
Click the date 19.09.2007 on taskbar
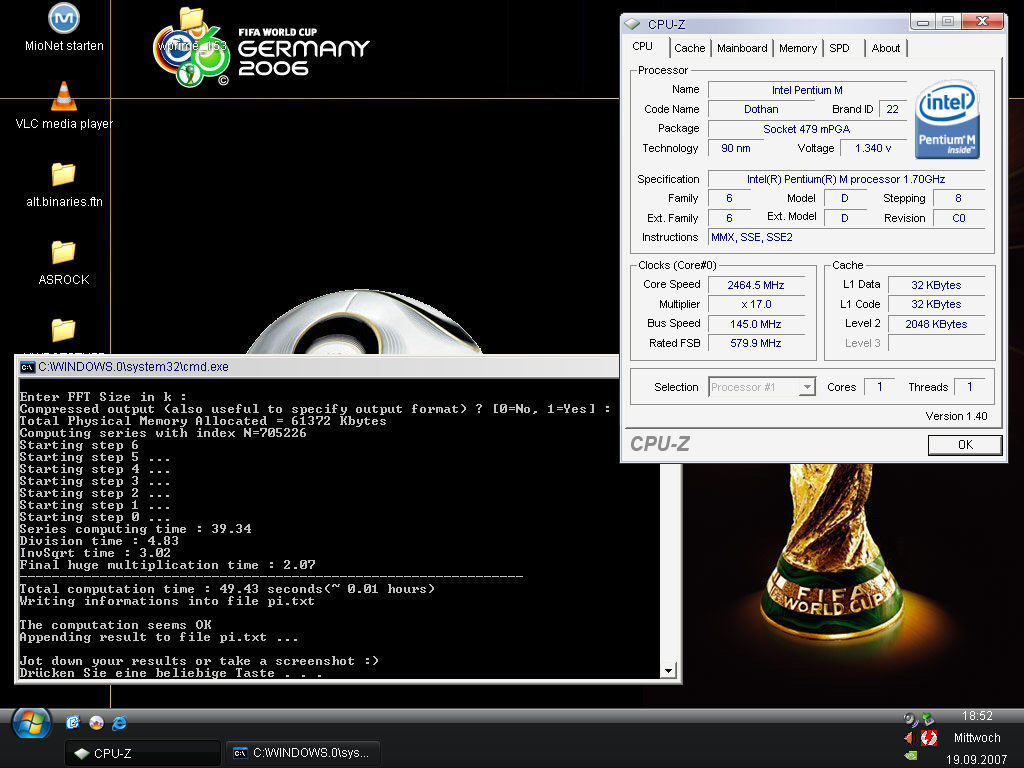[977, 760]
